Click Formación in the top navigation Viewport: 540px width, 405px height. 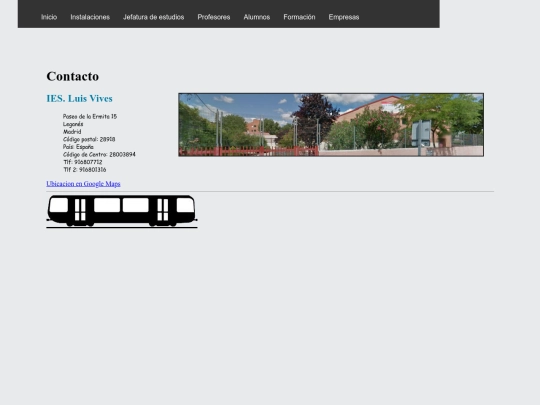299,17
